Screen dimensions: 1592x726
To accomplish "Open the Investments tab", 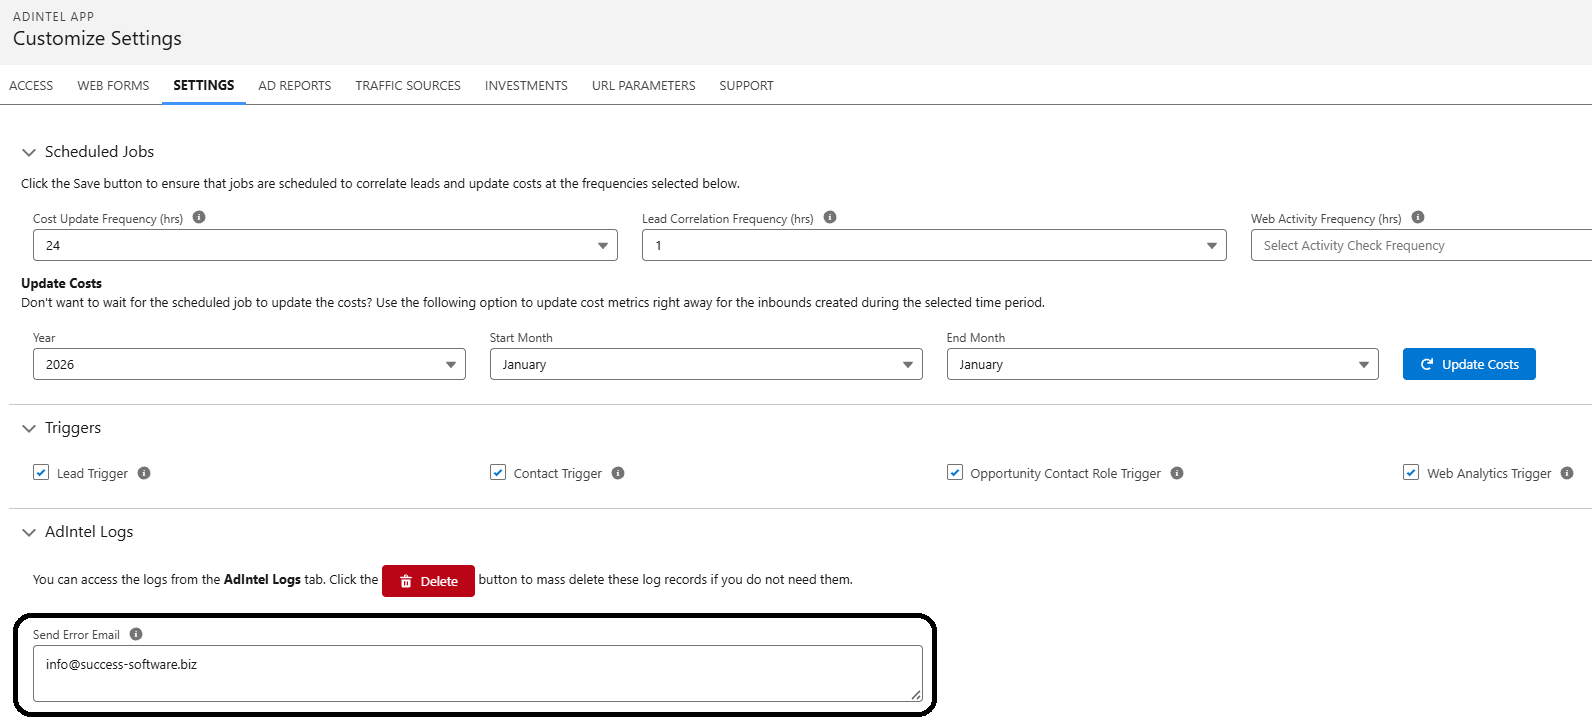I will pyautogui.click(x=526, y=85).
